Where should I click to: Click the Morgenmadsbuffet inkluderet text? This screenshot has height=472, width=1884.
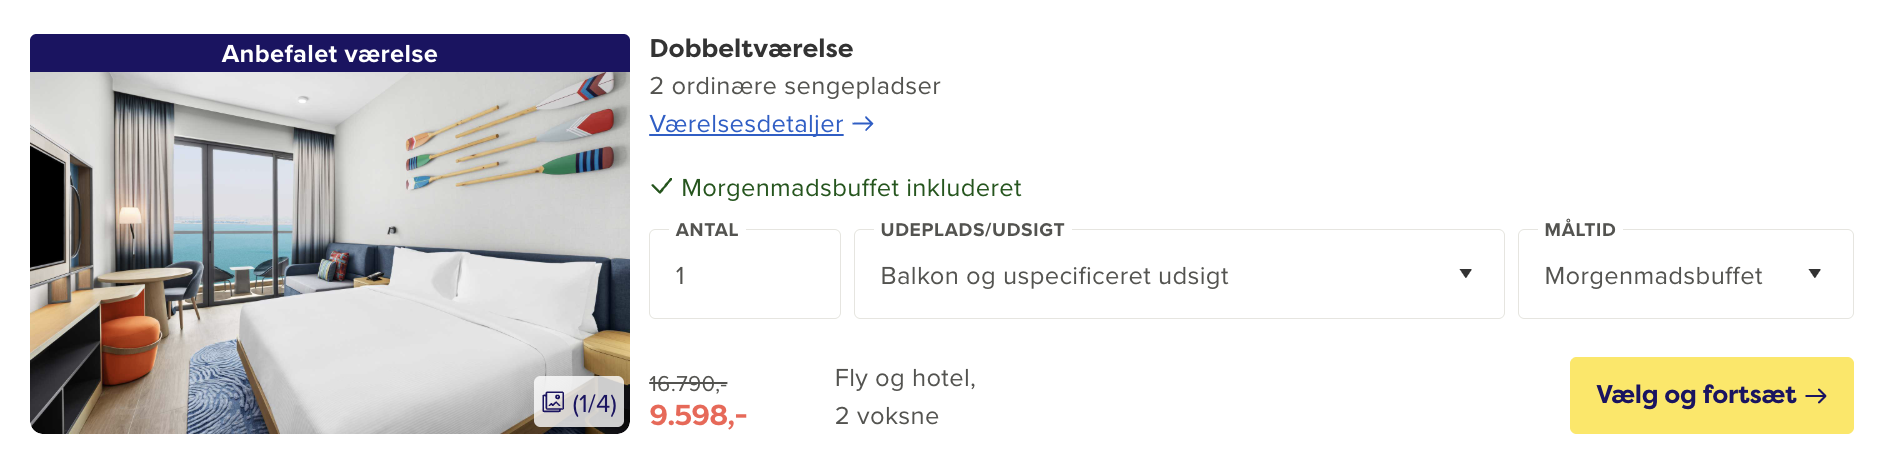click(x=851, y=188)
